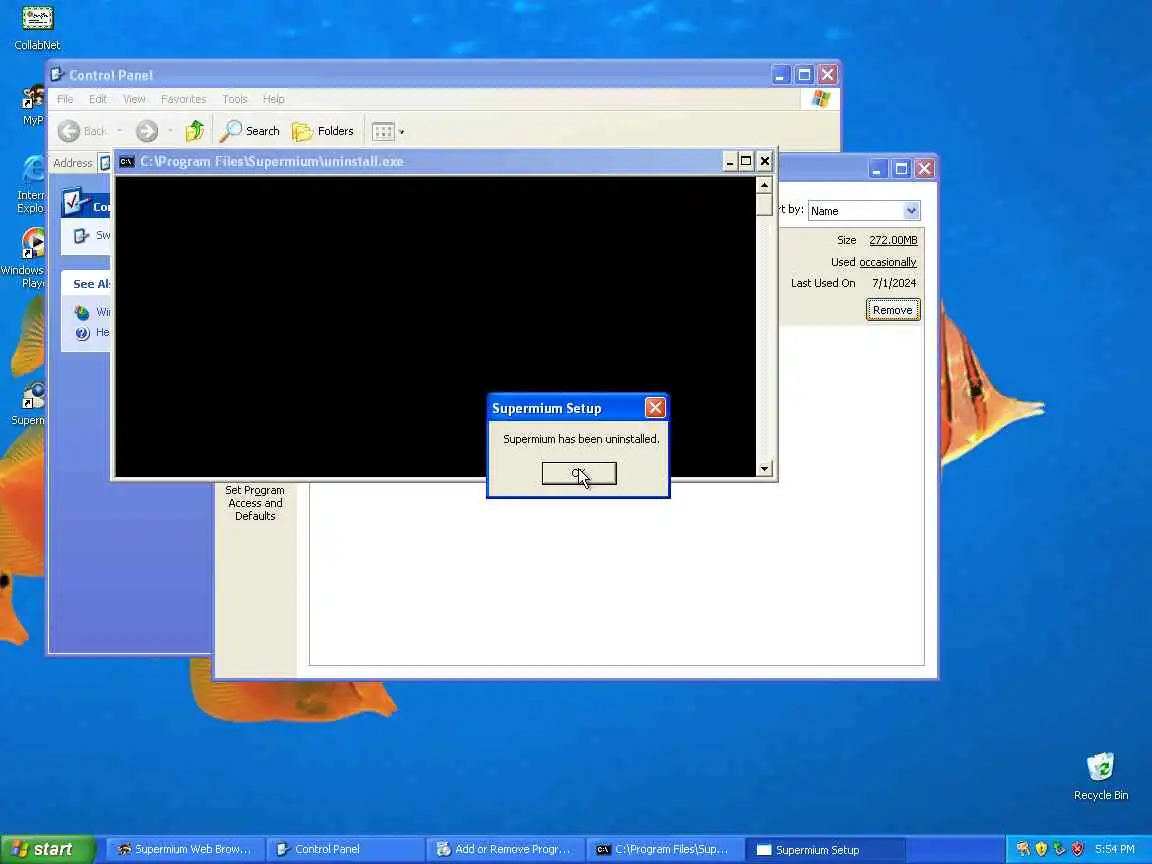Switch to Control Panel taskbar item

(345, 849)
